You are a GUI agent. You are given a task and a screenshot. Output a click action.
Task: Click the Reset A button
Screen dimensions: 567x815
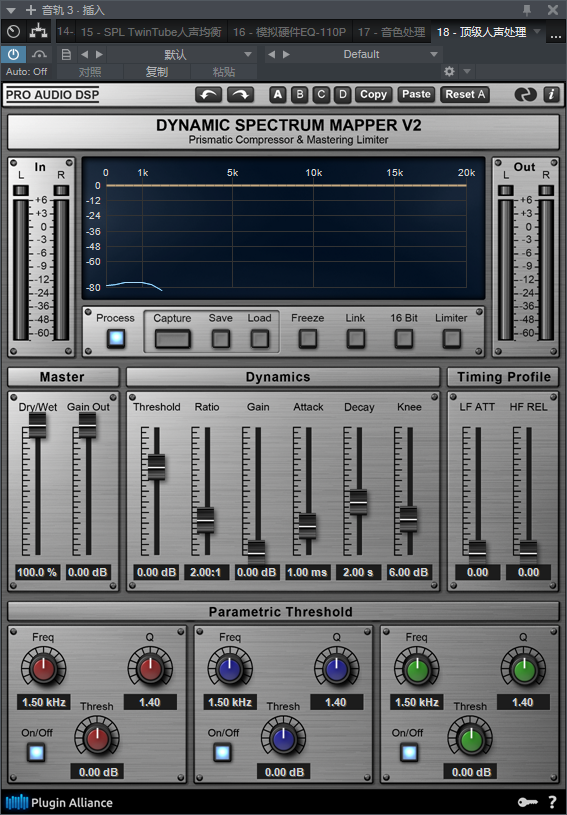[x=465, y=95]
